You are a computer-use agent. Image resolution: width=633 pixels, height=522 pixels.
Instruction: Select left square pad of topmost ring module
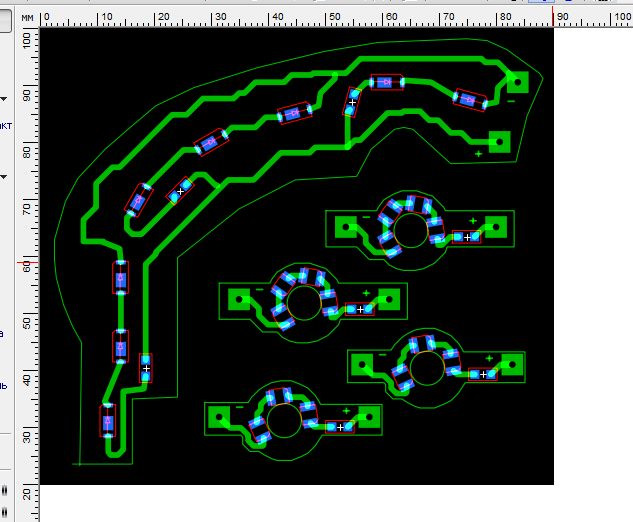tap(346, 227)
